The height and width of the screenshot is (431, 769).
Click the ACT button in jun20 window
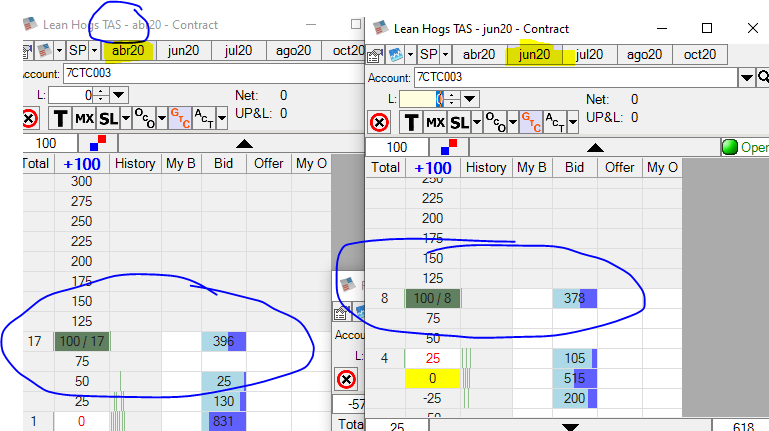(x=555, y=123)
